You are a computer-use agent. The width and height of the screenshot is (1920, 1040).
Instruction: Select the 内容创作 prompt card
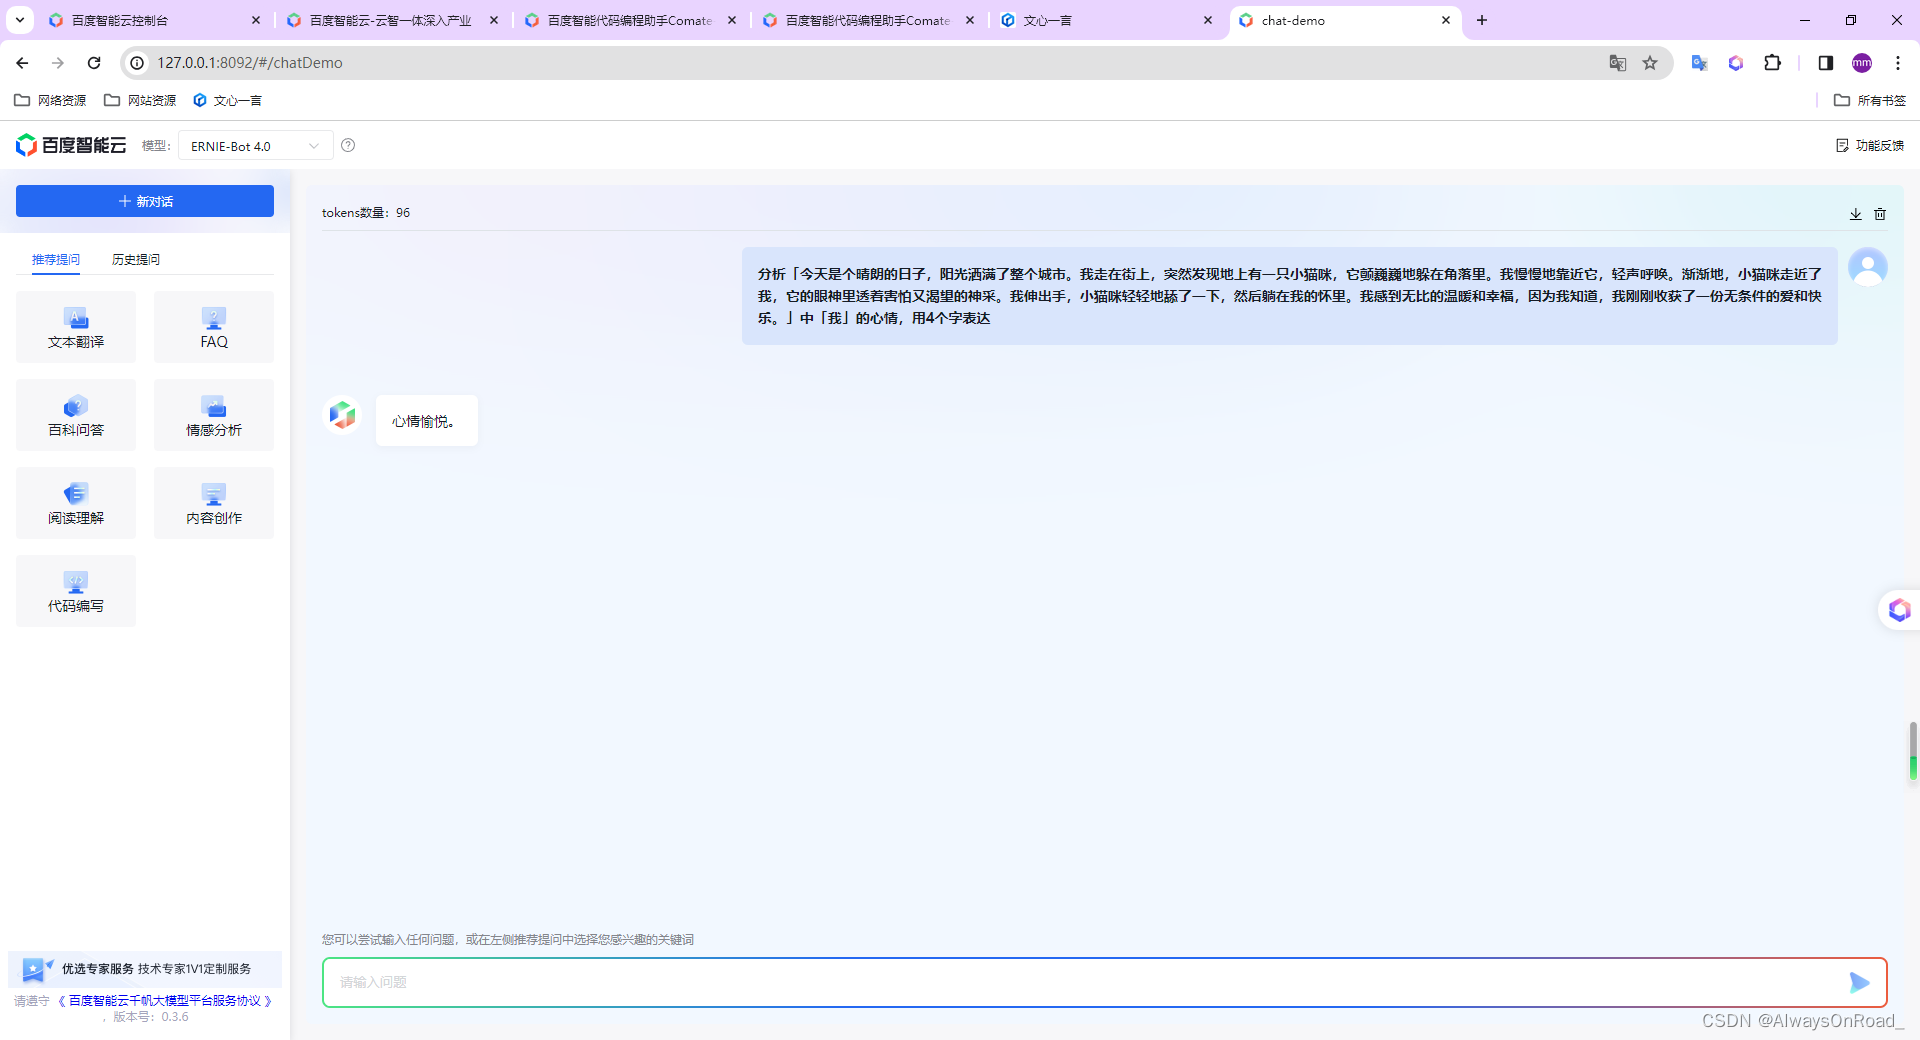[214, 503]
